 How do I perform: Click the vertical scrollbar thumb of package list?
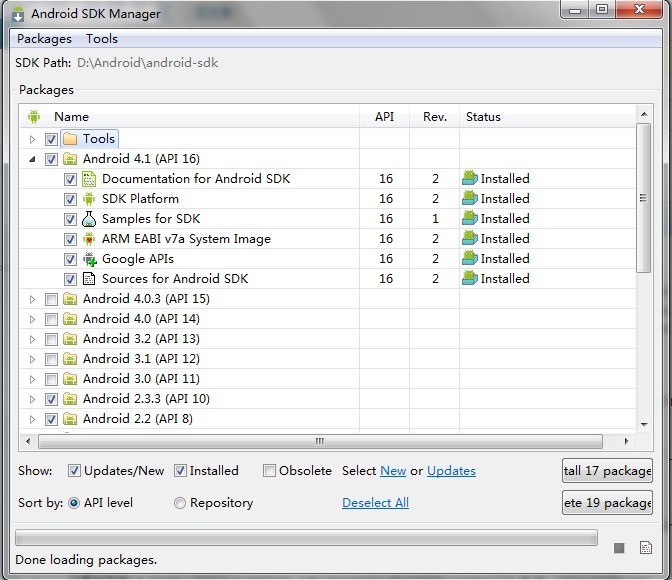[643, 198]
